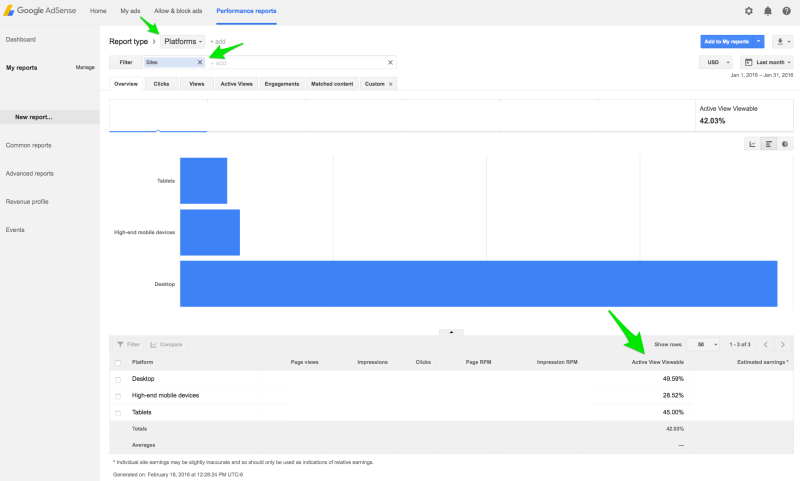Image resolution: width=800 pixels, height=481 pixels.
Task: Click the notifications bell icon
Action: 768,11
